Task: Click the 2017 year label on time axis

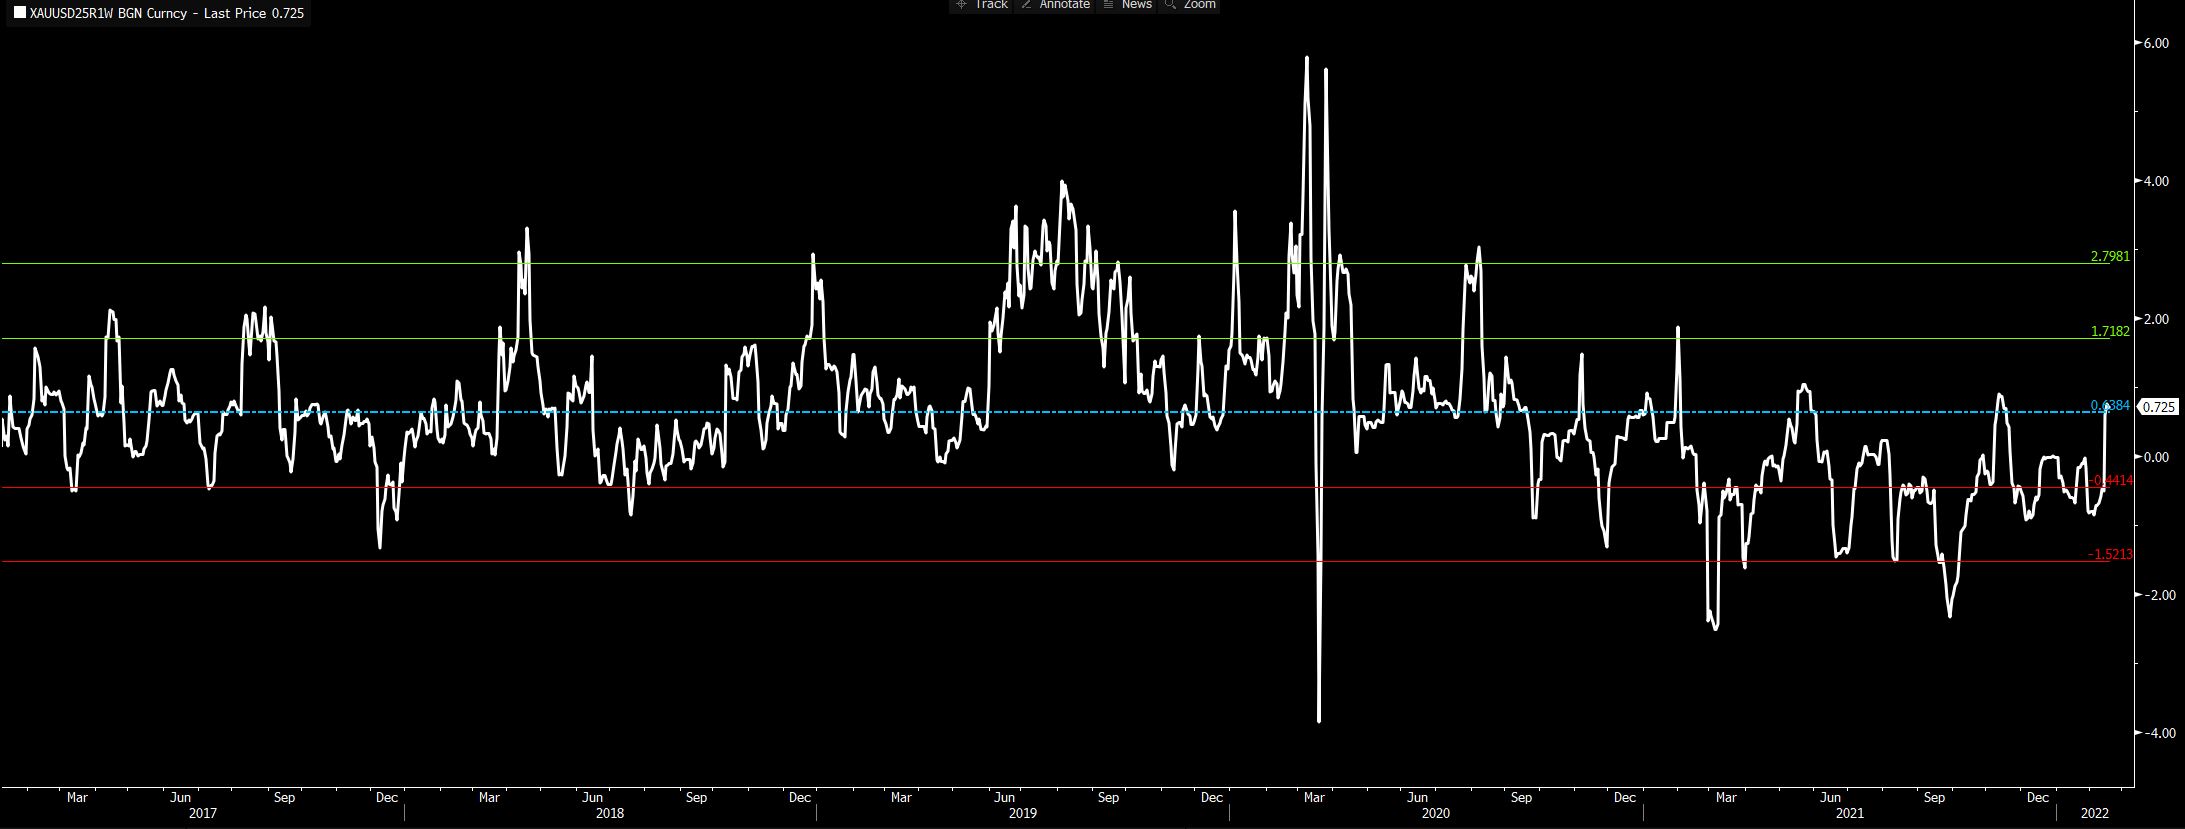Action: click(203, 813)
